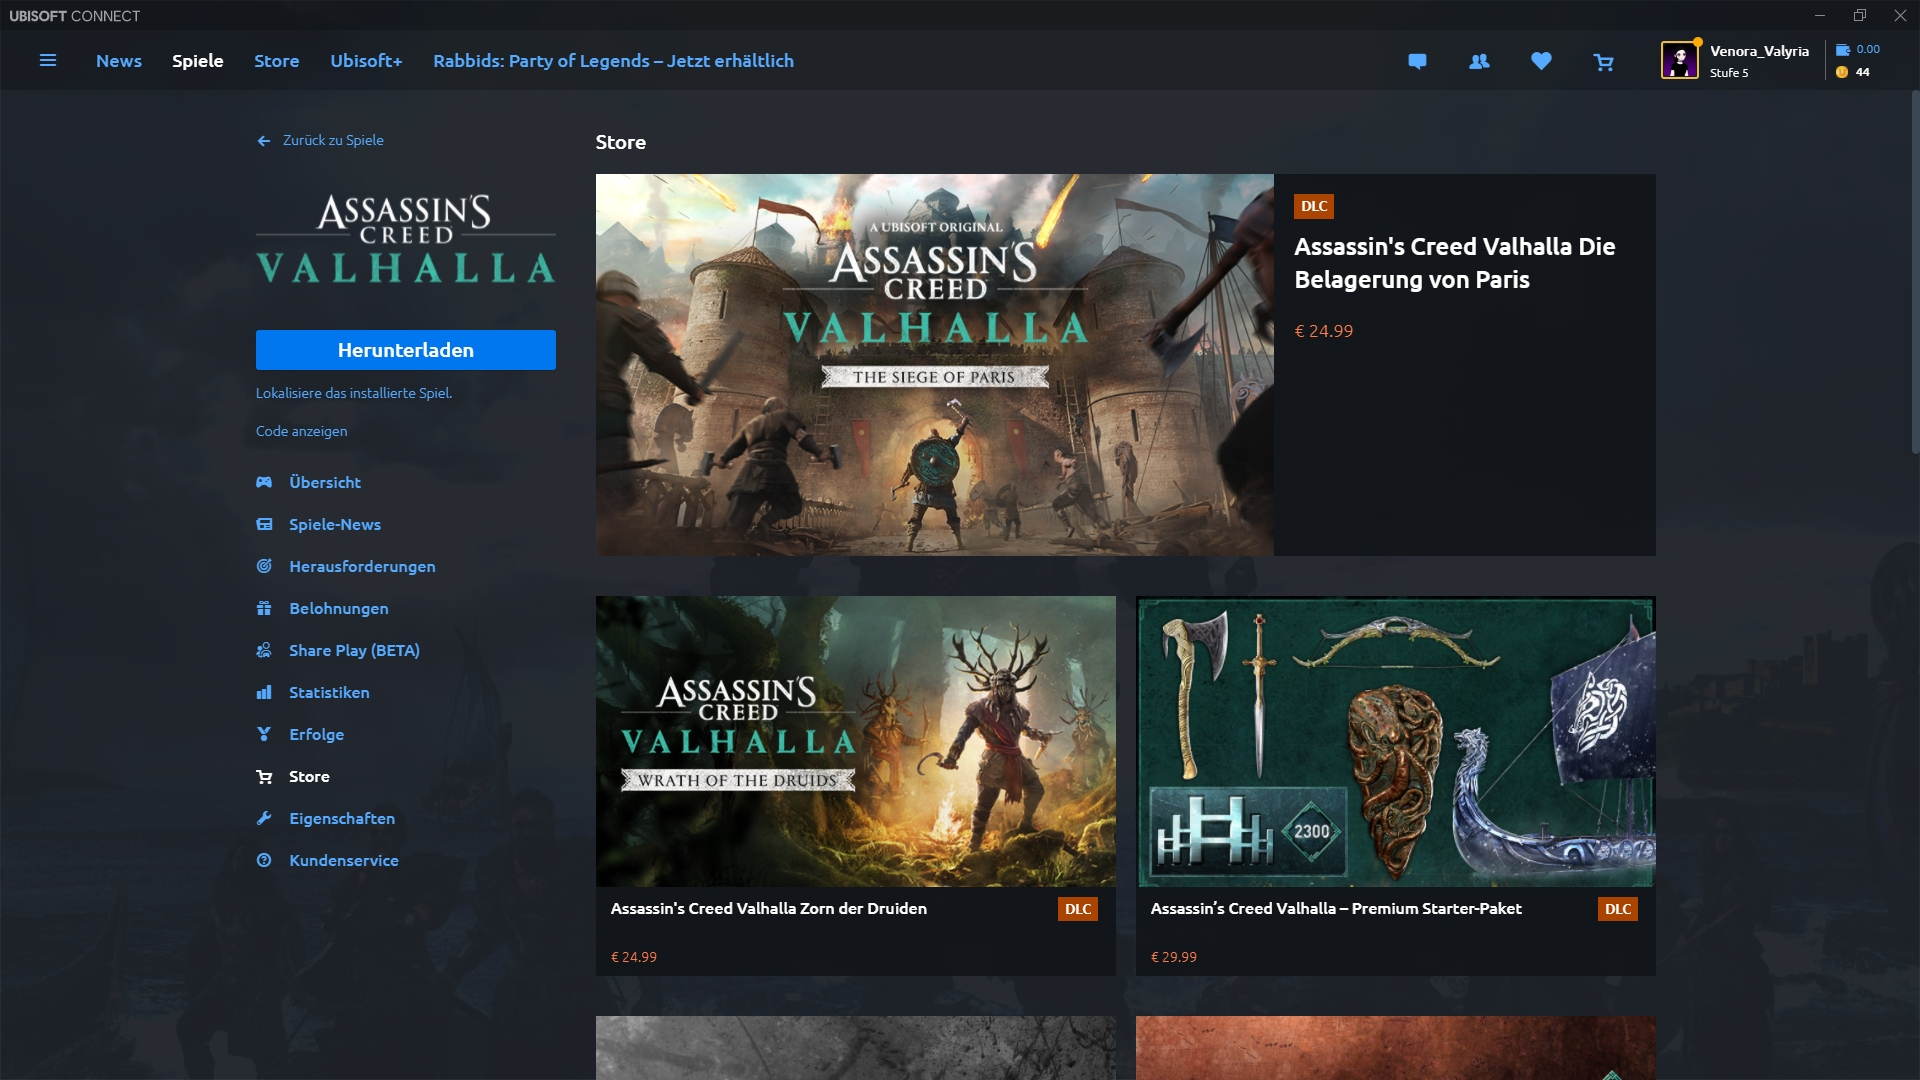1920x1080 pixels.
Task: Click the help icon beside Kundenservice
Action: (264, 860)
